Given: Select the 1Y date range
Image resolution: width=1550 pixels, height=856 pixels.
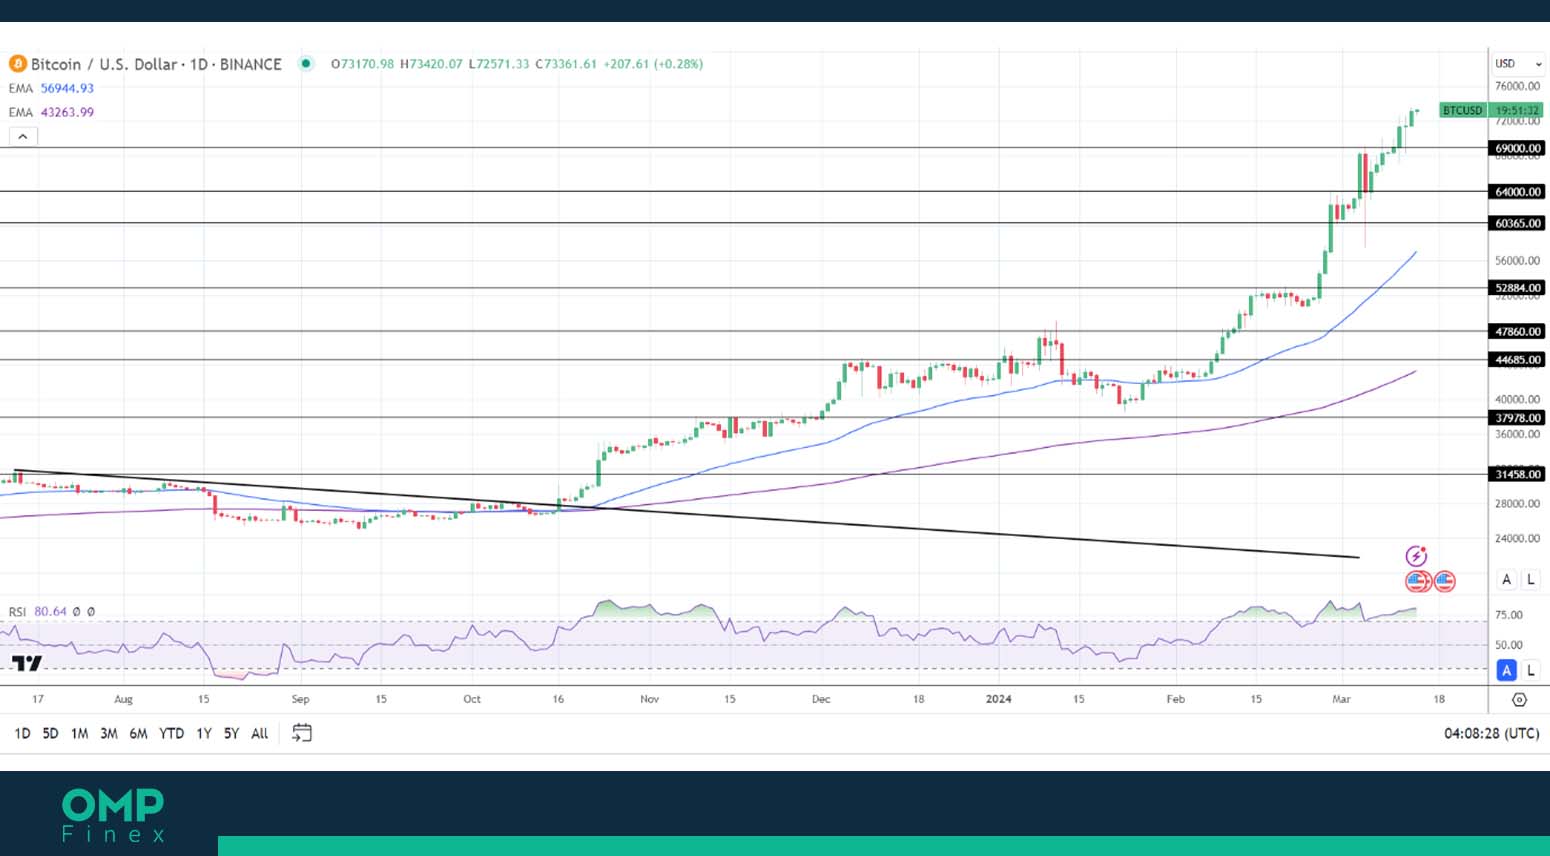Looking at the screenshot, I should point(204,733).
